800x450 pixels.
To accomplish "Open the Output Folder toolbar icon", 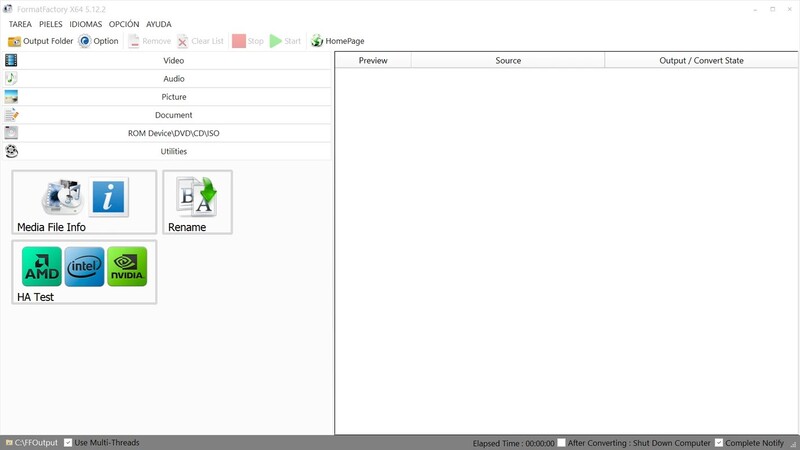I will coord(14,41).
